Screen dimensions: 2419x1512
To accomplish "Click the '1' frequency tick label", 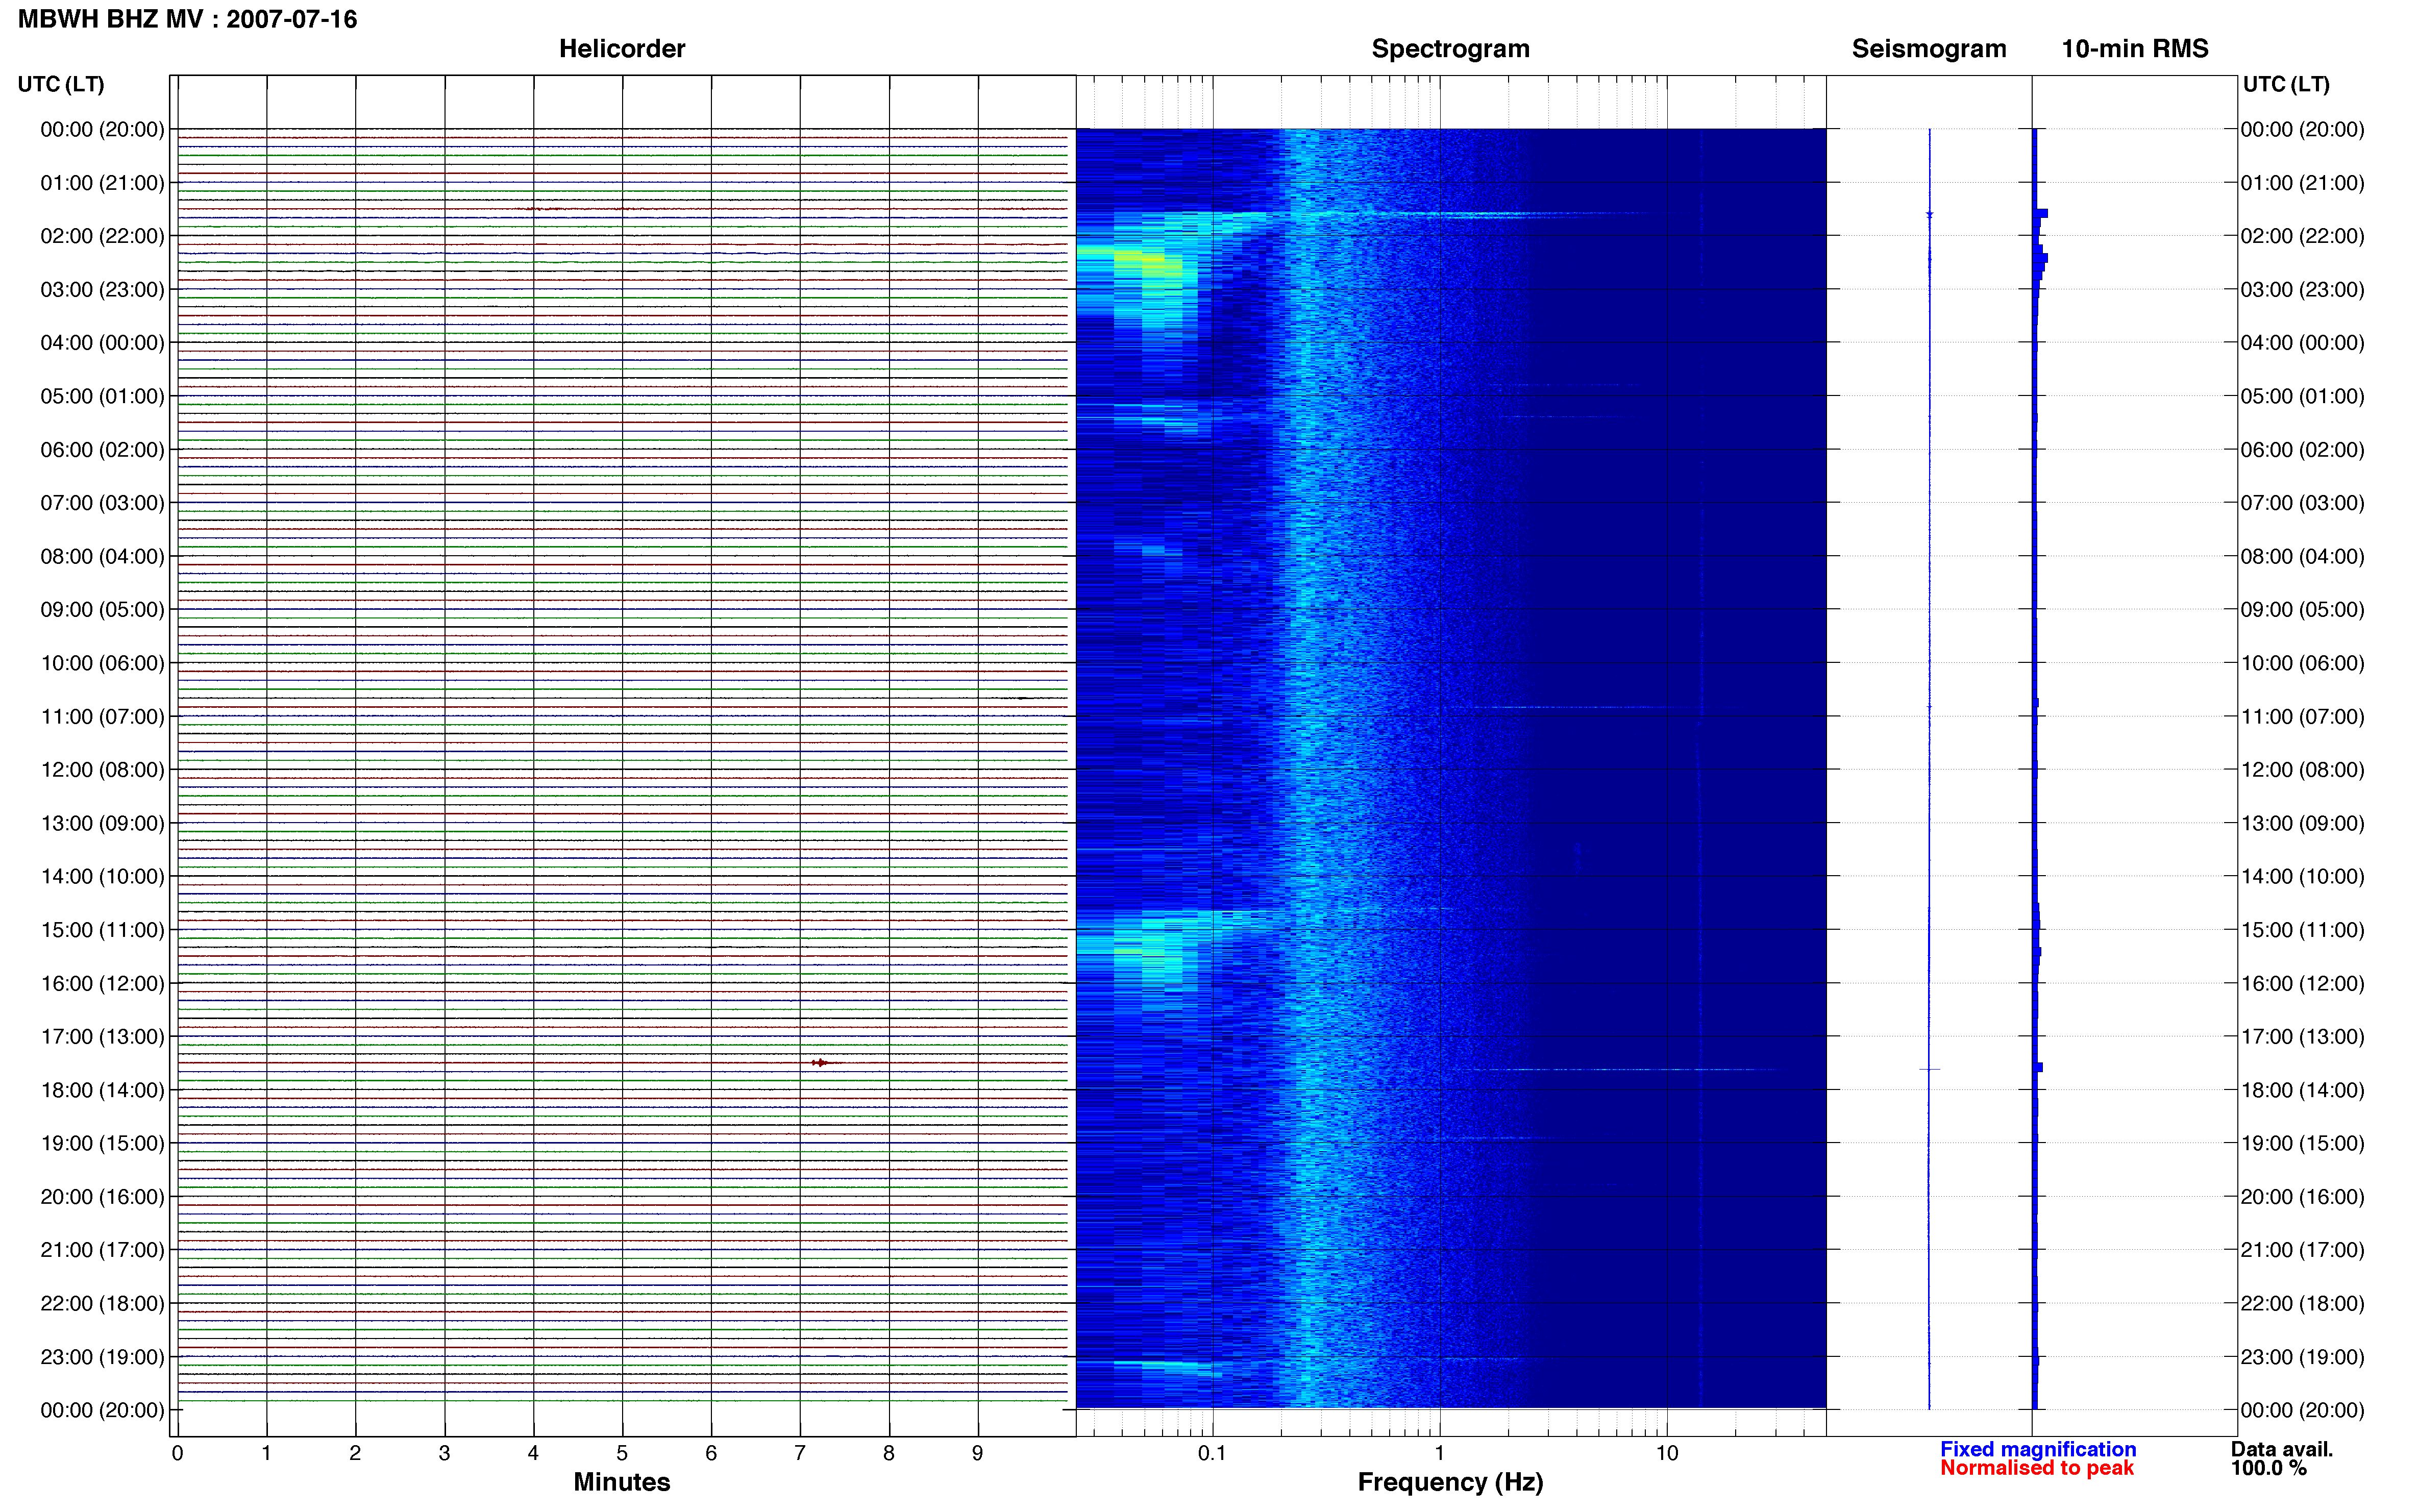I will [1439, 1453].
